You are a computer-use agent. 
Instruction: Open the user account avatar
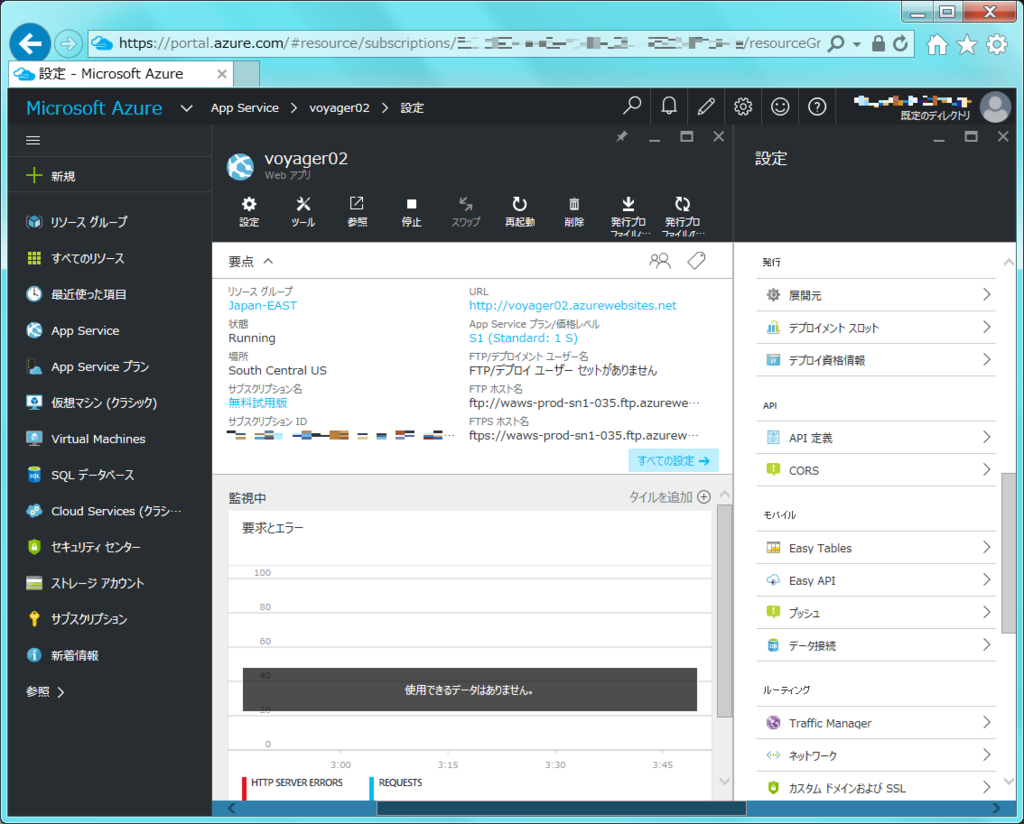(x=995, y=107)
